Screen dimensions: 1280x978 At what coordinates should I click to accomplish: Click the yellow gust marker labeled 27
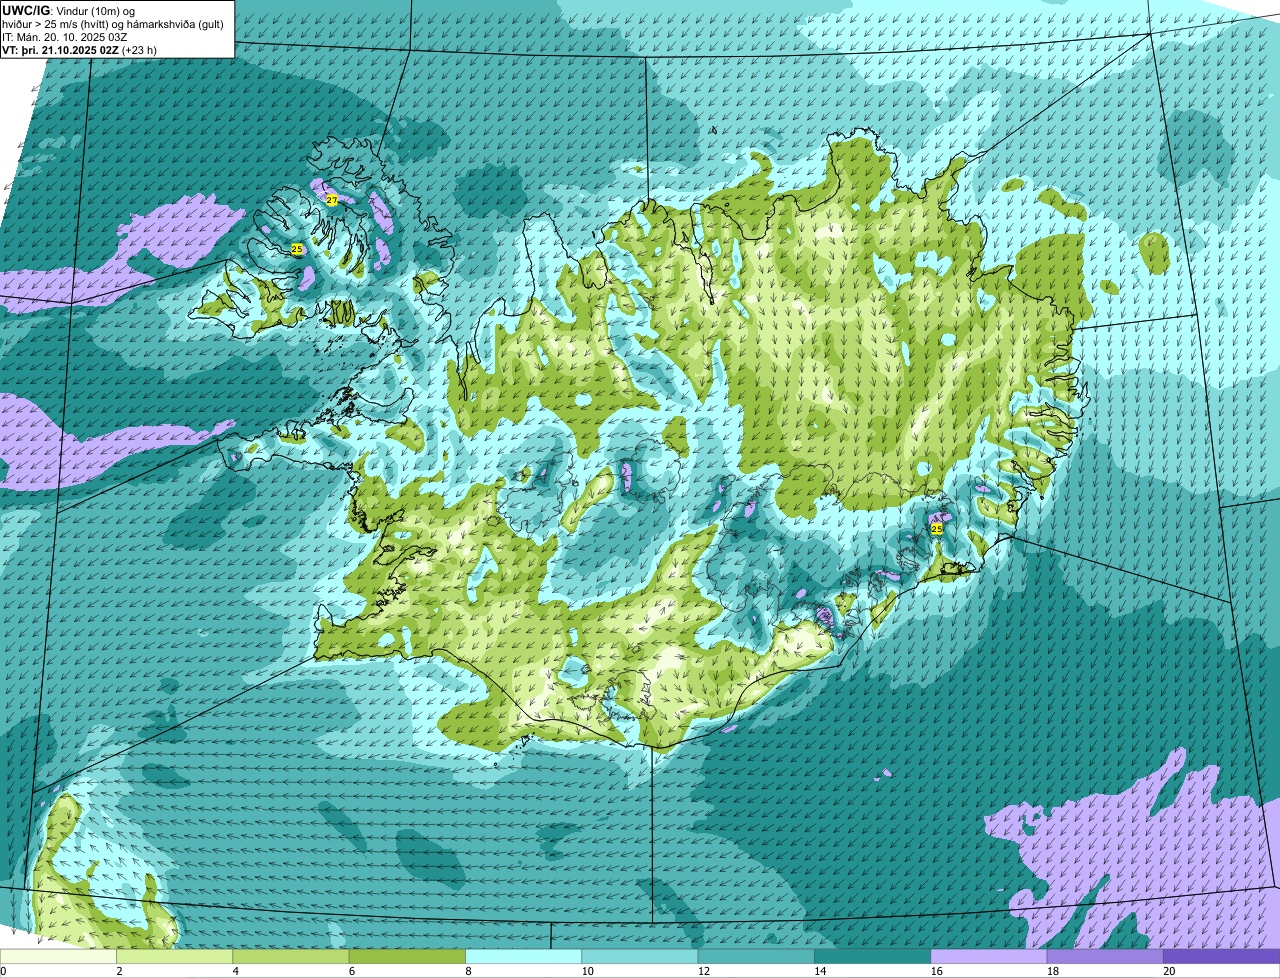pyautogui.click(x=332, y=200)
